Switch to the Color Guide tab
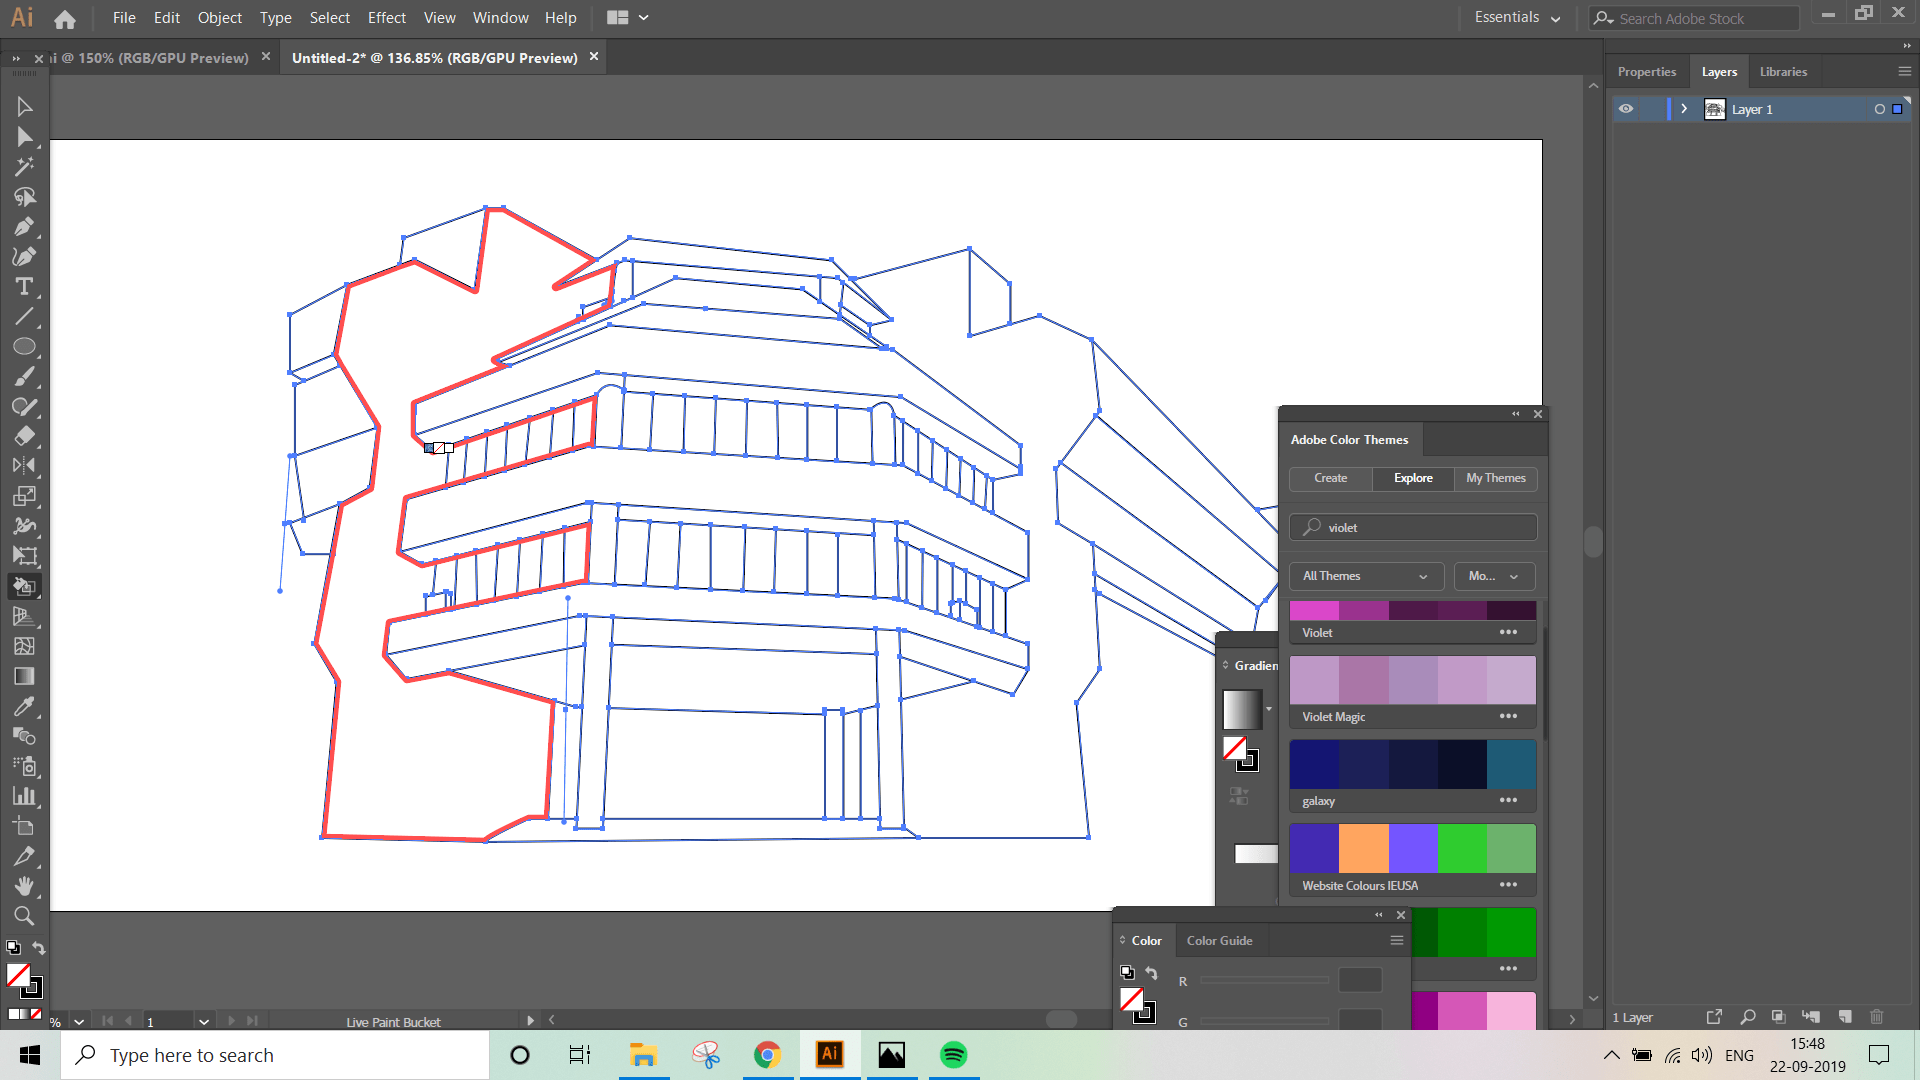The width and height of the screenshot is (1920, 1080). point(1219,940)
